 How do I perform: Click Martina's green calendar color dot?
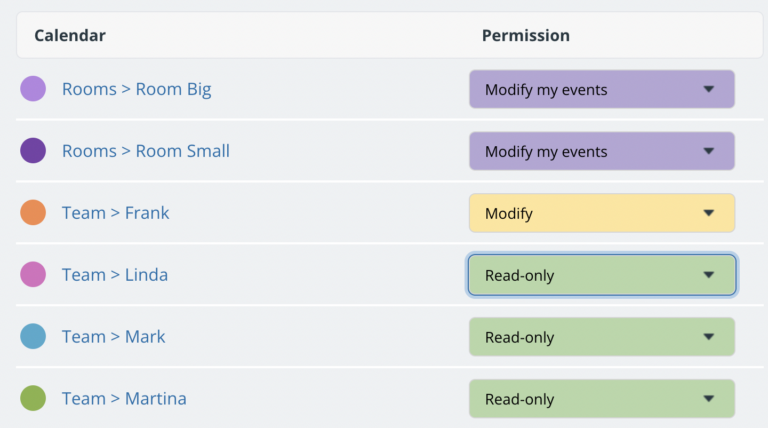coord(33,399)
